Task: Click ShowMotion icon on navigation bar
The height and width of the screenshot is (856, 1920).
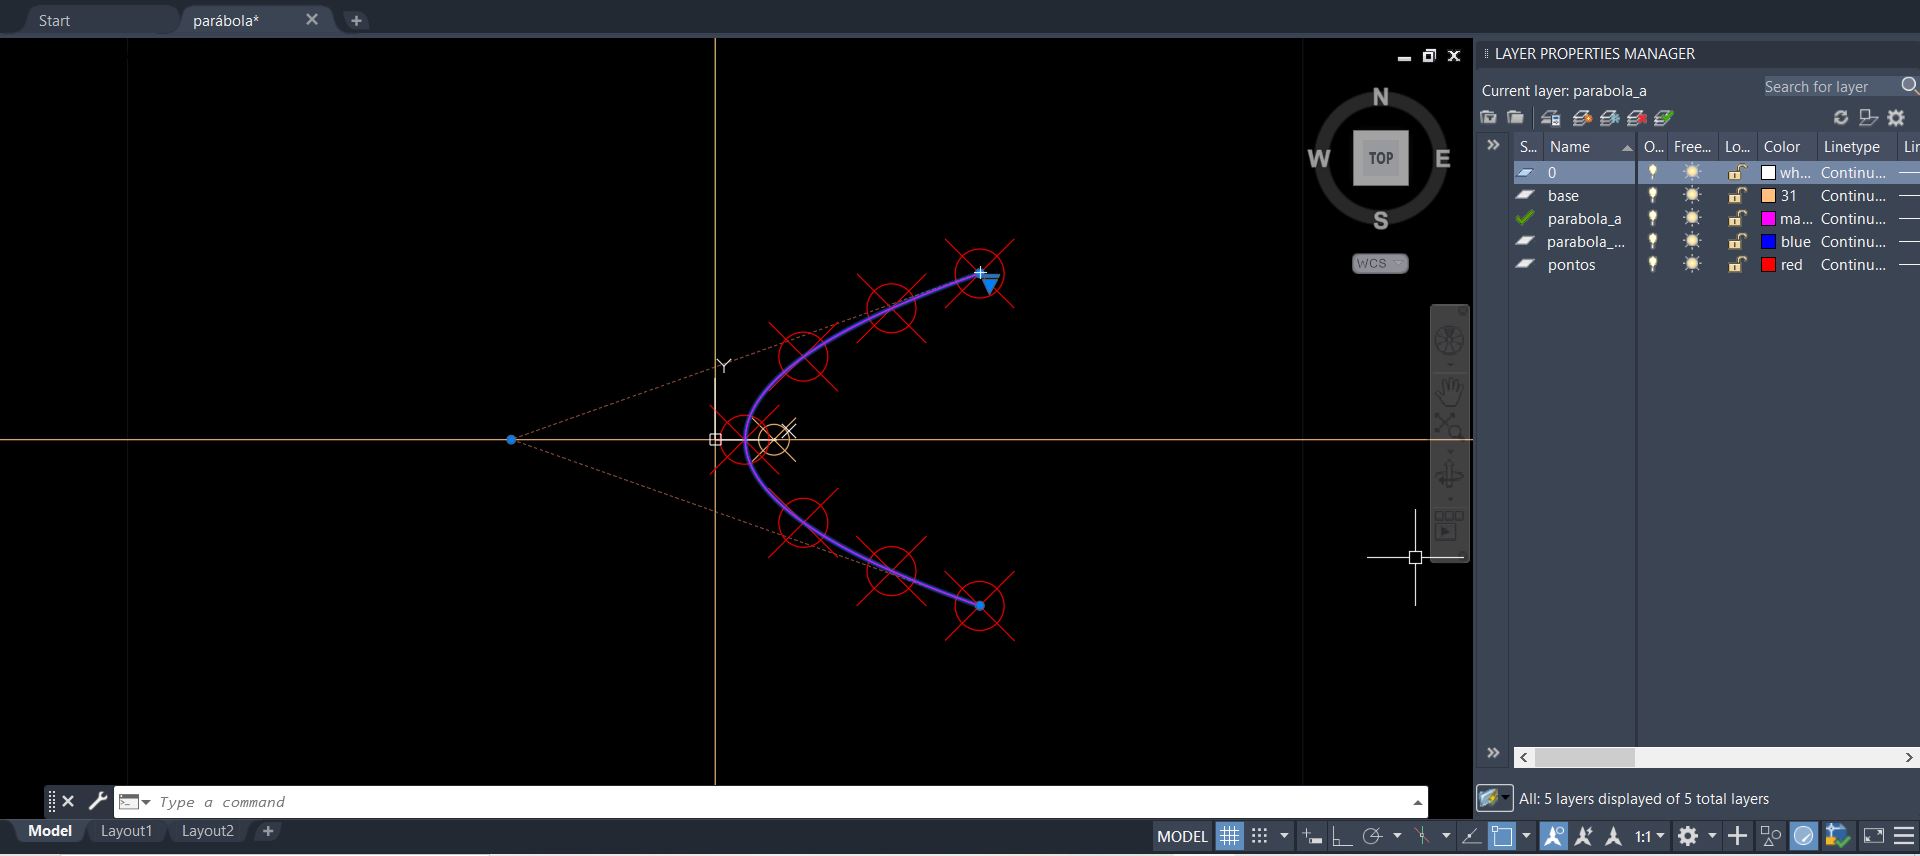Action: (1449, 526)
